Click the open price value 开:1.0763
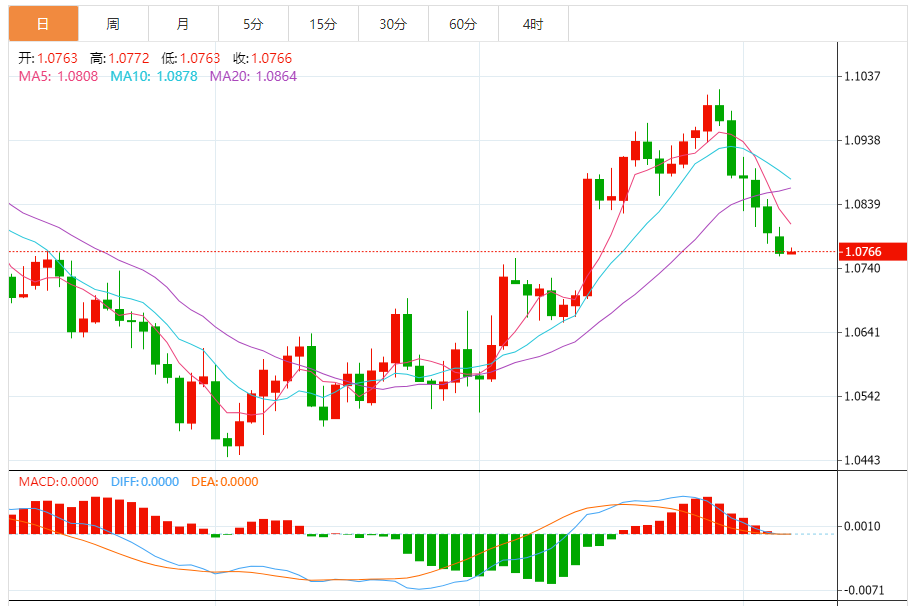Image resolution: width=916 pixels, height=606 pixels. (x=48, y=58)
